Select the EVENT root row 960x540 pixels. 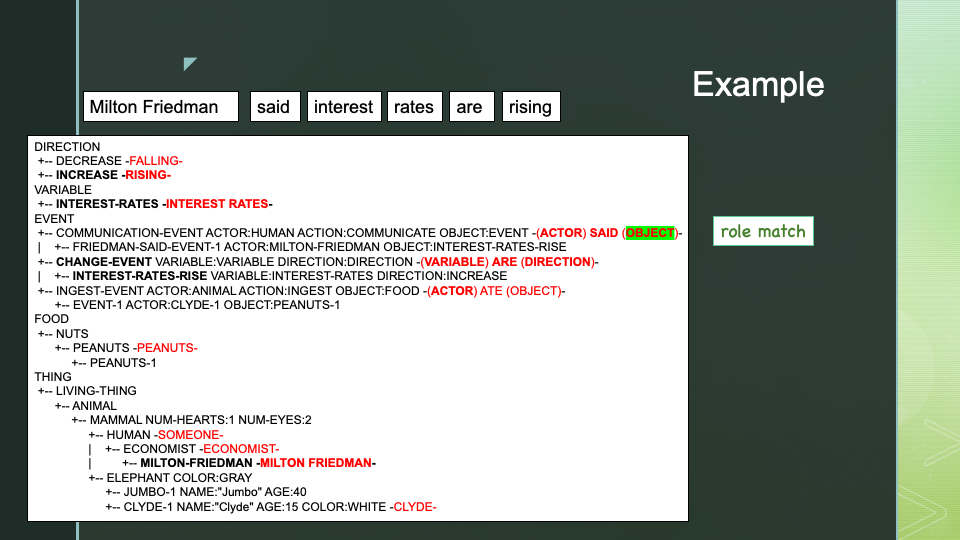click(x=54, y=219)
